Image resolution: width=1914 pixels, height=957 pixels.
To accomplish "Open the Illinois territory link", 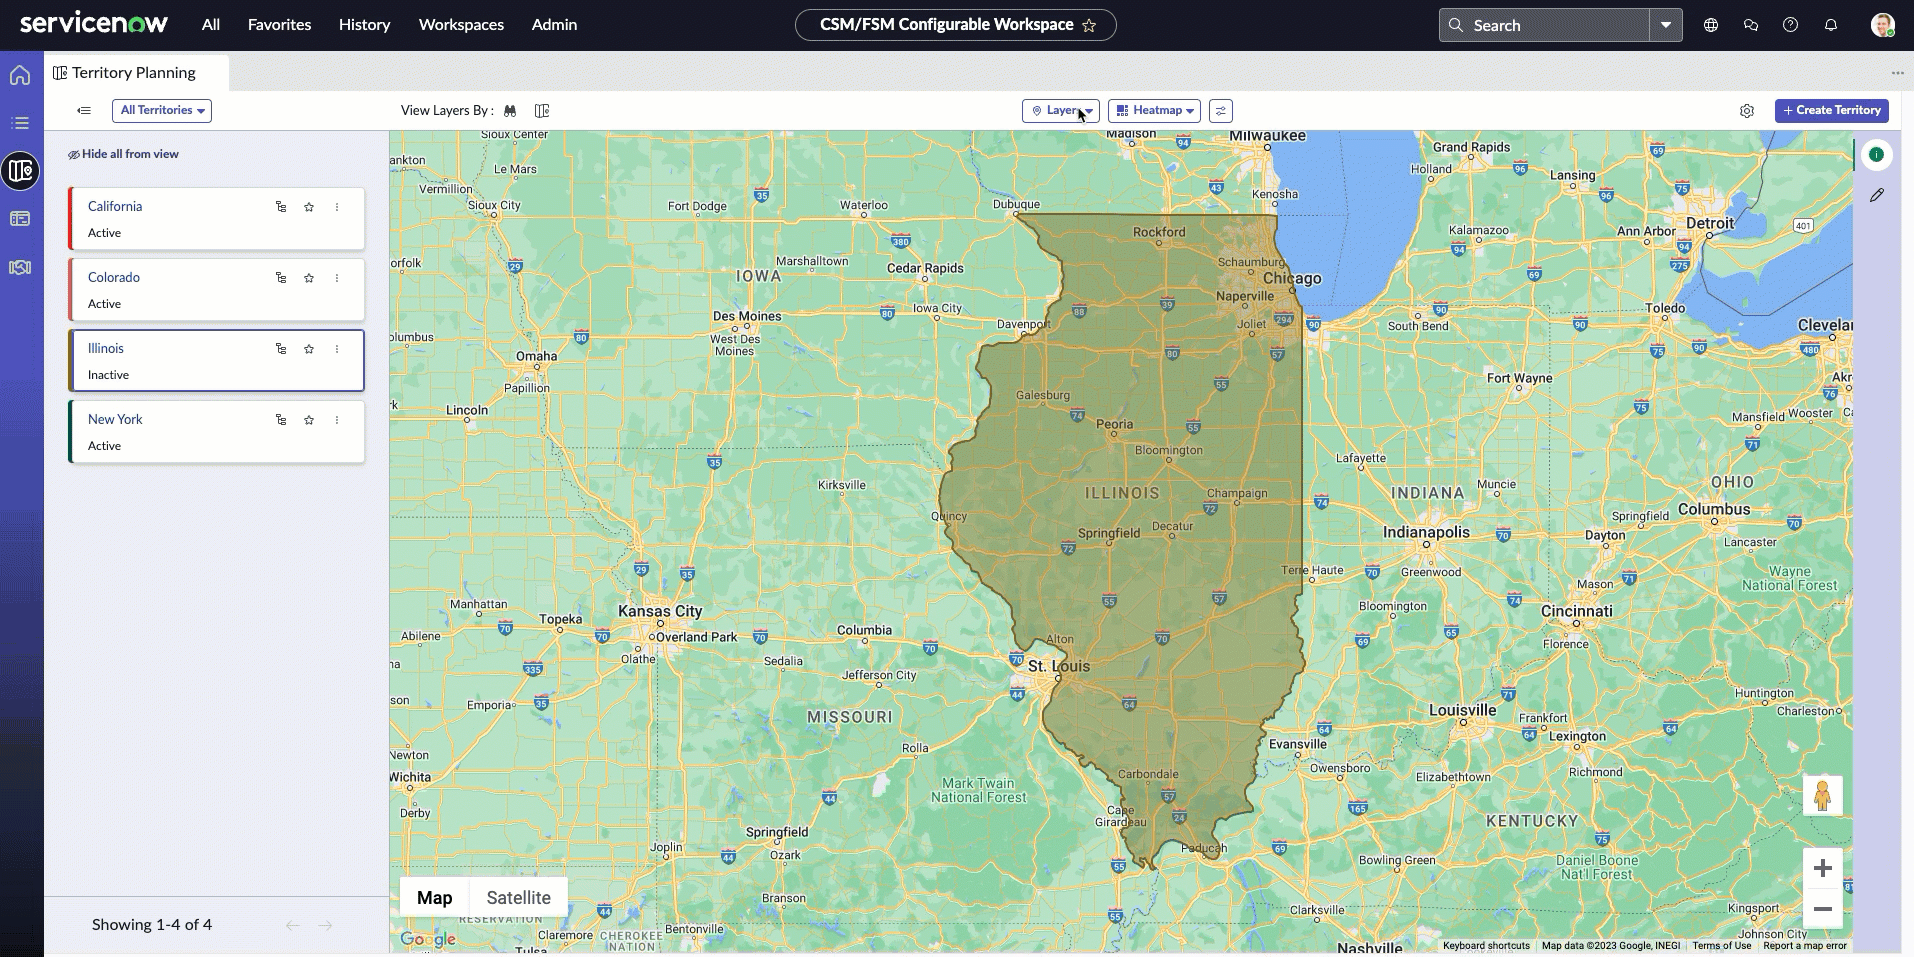I will coord(106,349).
